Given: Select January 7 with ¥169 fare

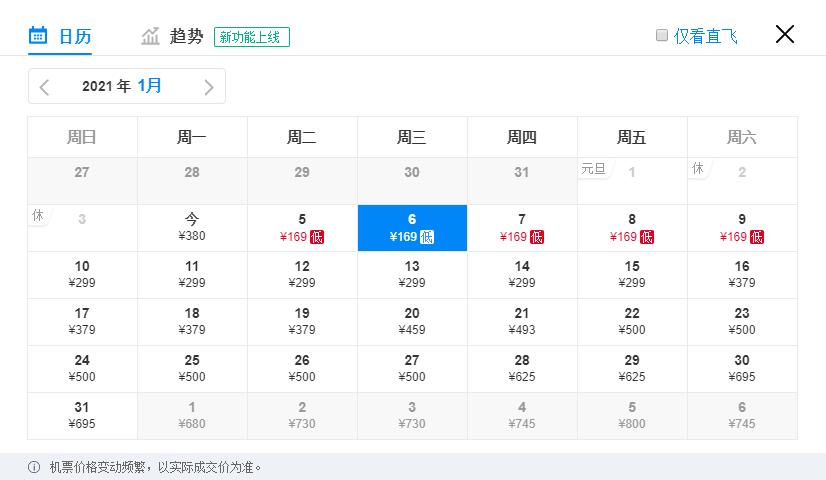Looking at the screenshot, I should point(522,228).
